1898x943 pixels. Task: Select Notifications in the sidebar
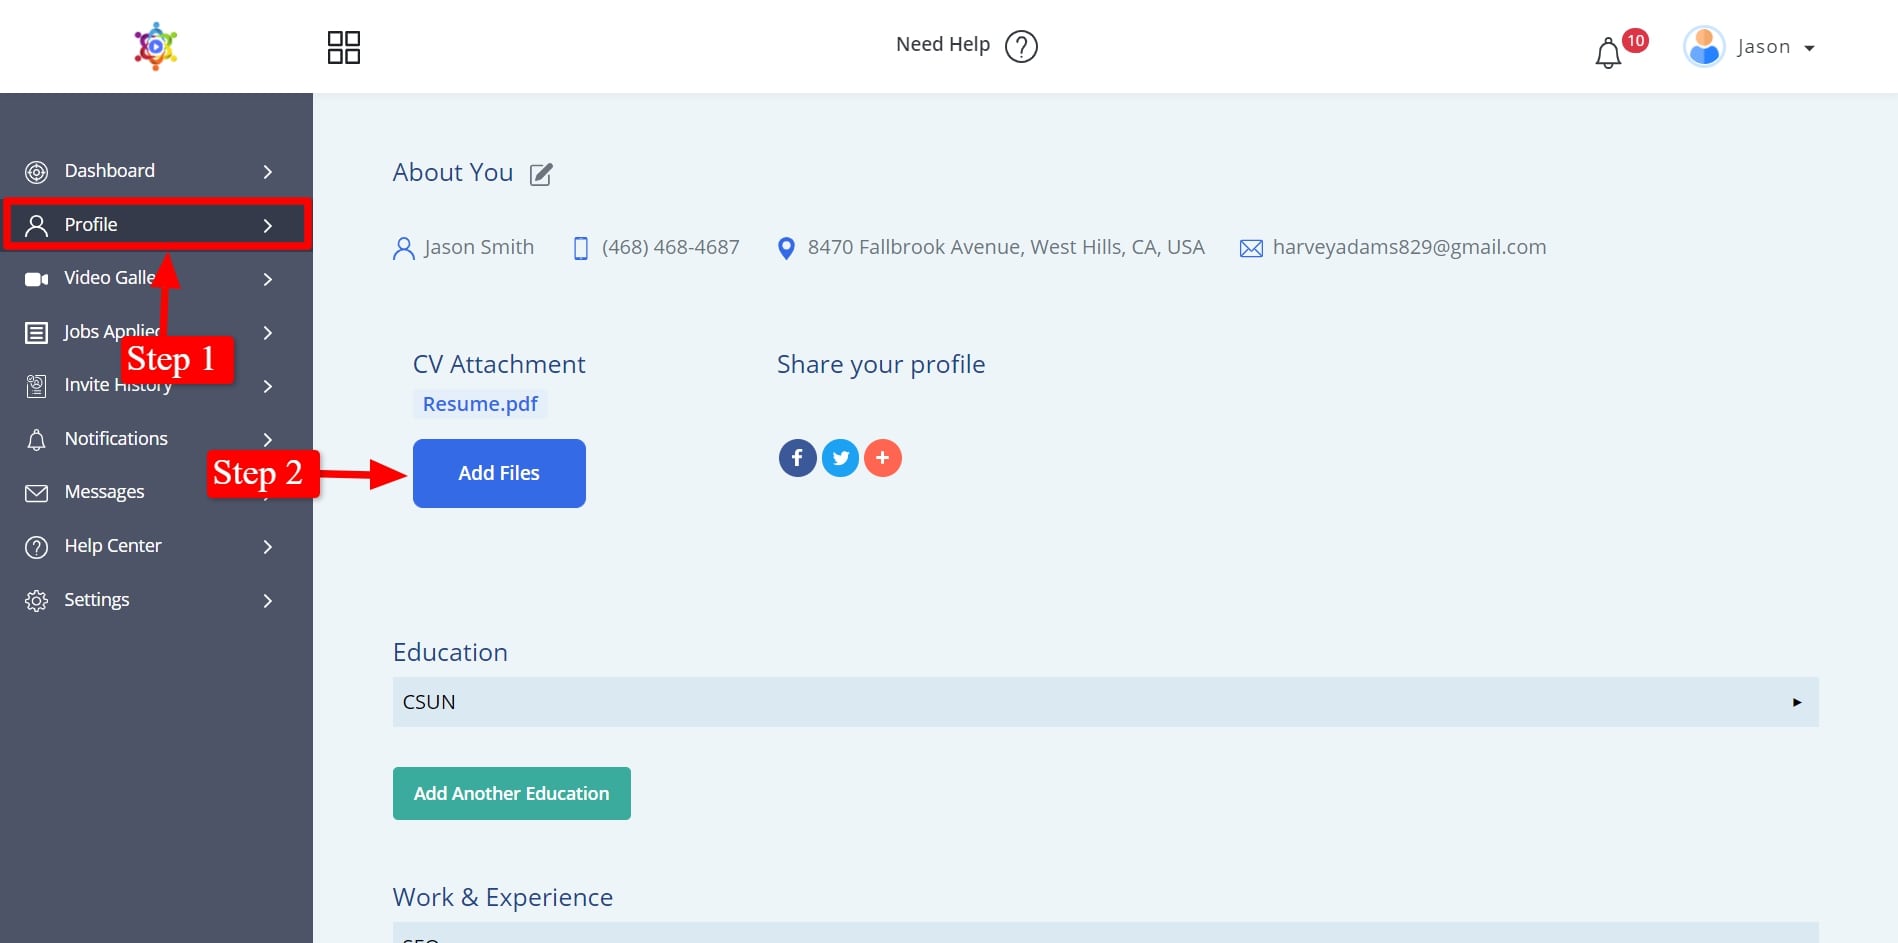coord(116,439)
